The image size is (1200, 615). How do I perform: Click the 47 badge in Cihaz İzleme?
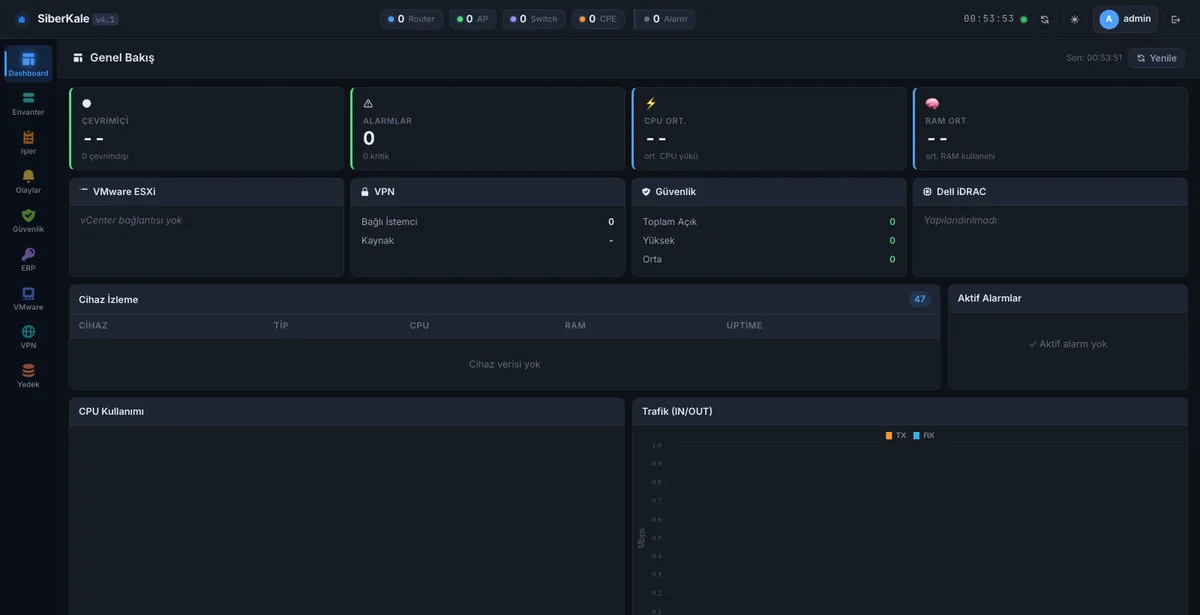pyautogui.click(x=920, y=299)
